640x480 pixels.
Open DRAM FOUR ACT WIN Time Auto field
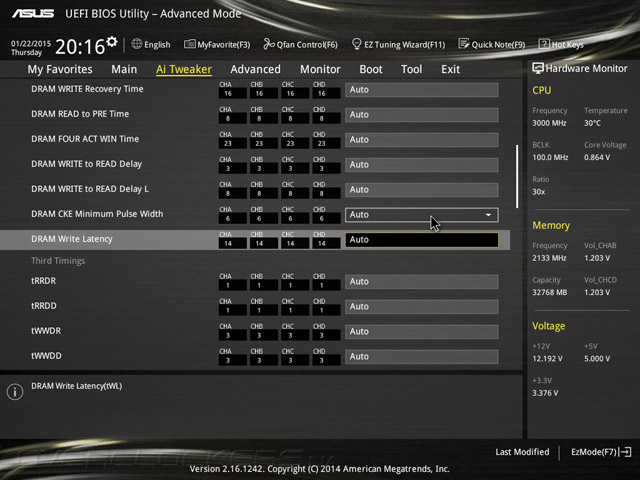pyautogui.click(x=422, y=140)
